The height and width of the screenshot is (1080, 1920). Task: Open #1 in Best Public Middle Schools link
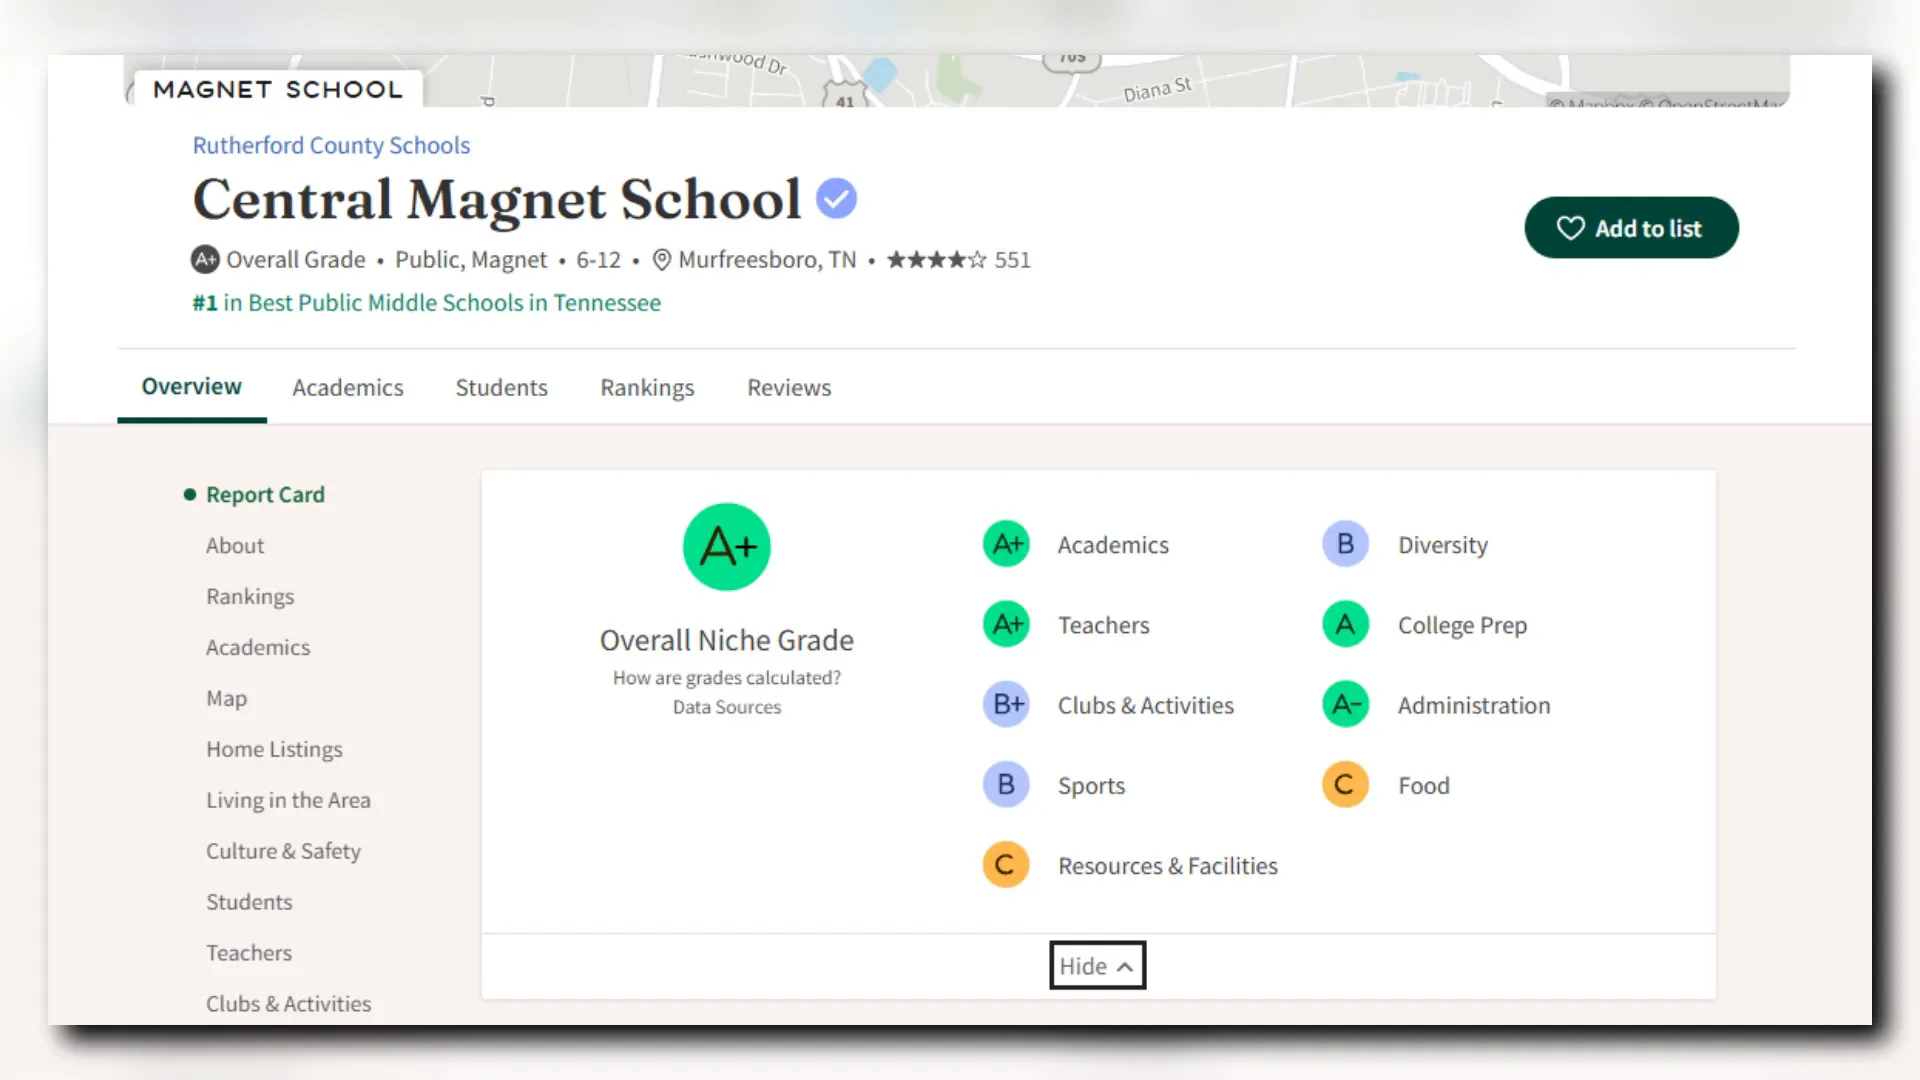coord(426,303)
